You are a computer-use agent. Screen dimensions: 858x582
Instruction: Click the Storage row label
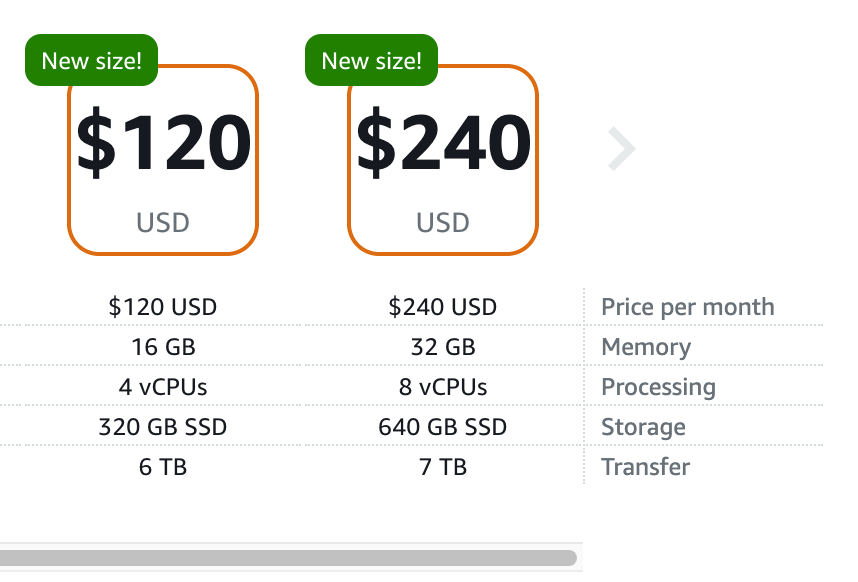click(643, 427)
